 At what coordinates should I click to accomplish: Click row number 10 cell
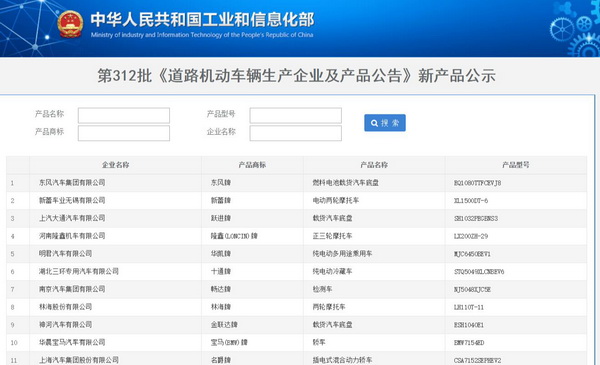point(18,342)
